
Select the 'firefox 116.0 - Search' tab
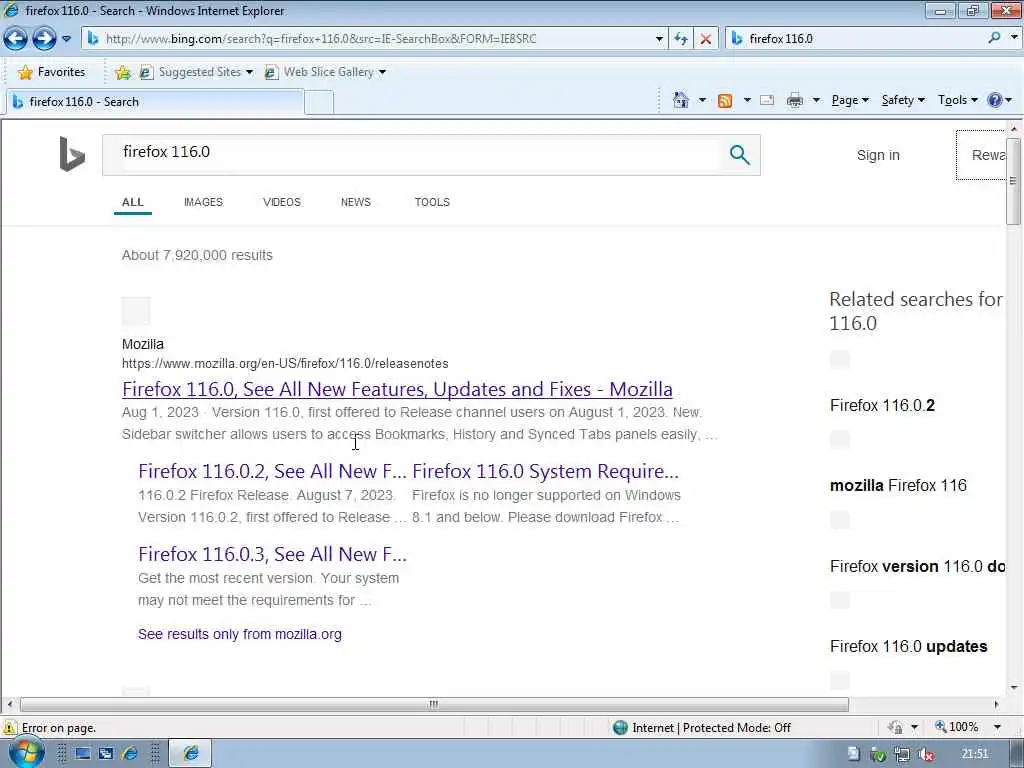(x=154, y=102)
